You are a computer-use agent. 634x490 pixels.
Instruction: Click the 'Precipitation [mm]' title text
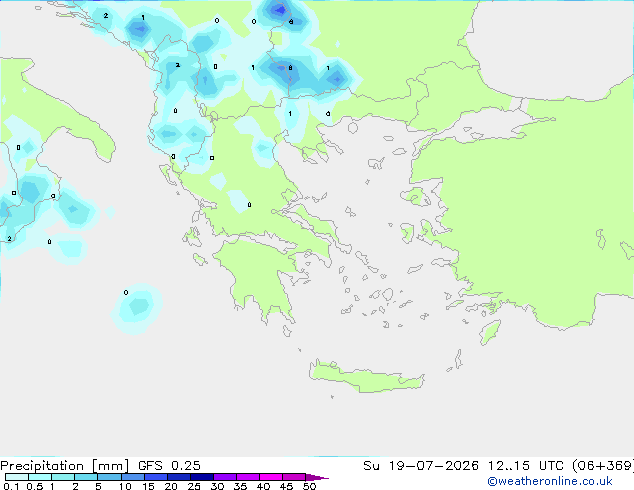(x=64, y=466)
